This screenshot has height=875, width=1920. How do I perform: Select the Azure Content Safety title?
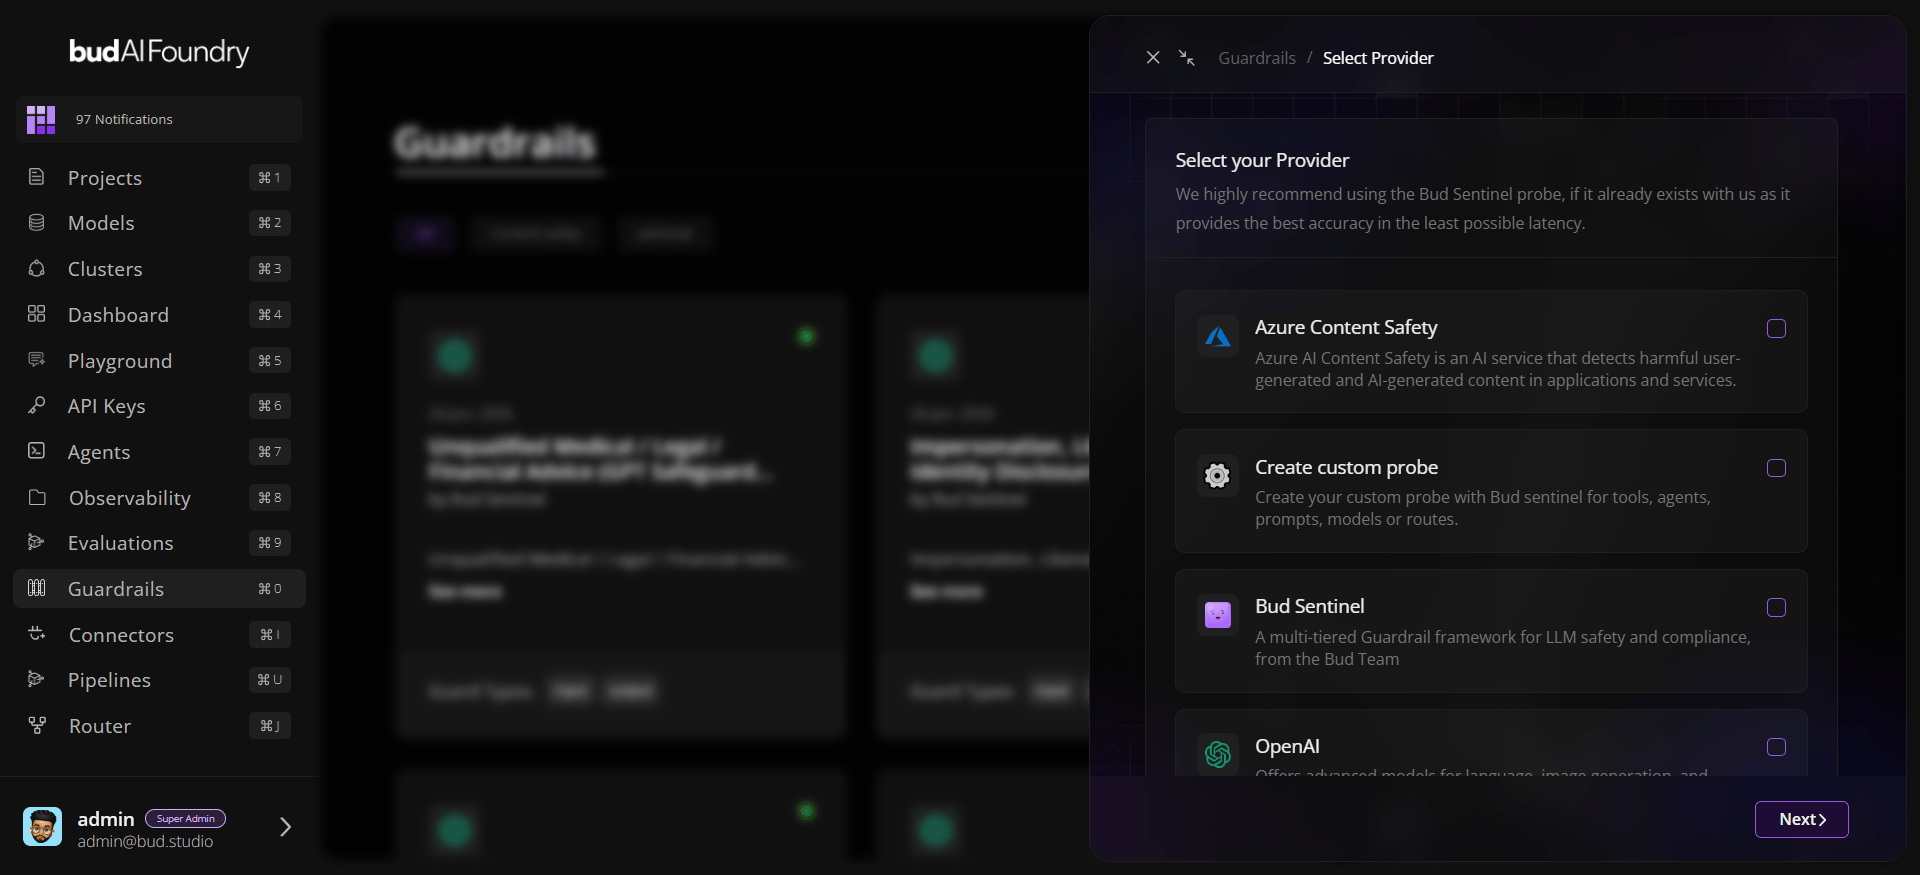(x=1346, y=327)
